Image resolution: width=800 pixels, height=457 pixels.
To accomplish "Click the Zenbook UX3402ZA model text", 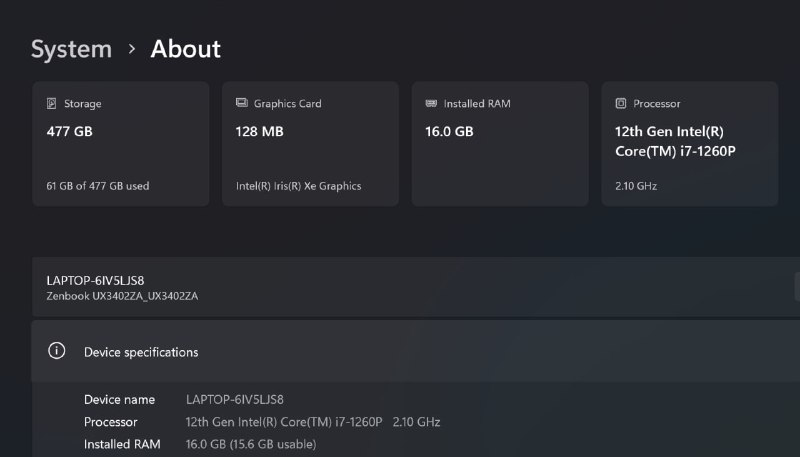I will (122, 296).
